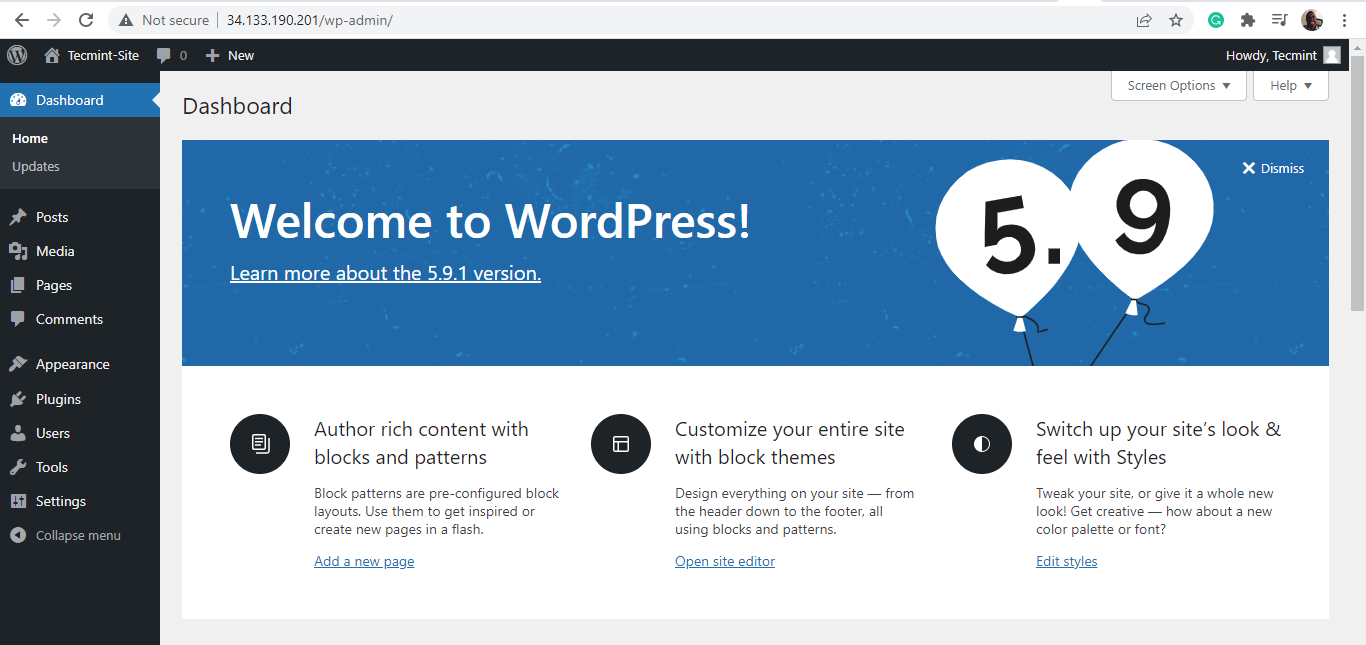Open Chrome three-dot menu
1366x645 pixels.
click(x=1344, y=20)
